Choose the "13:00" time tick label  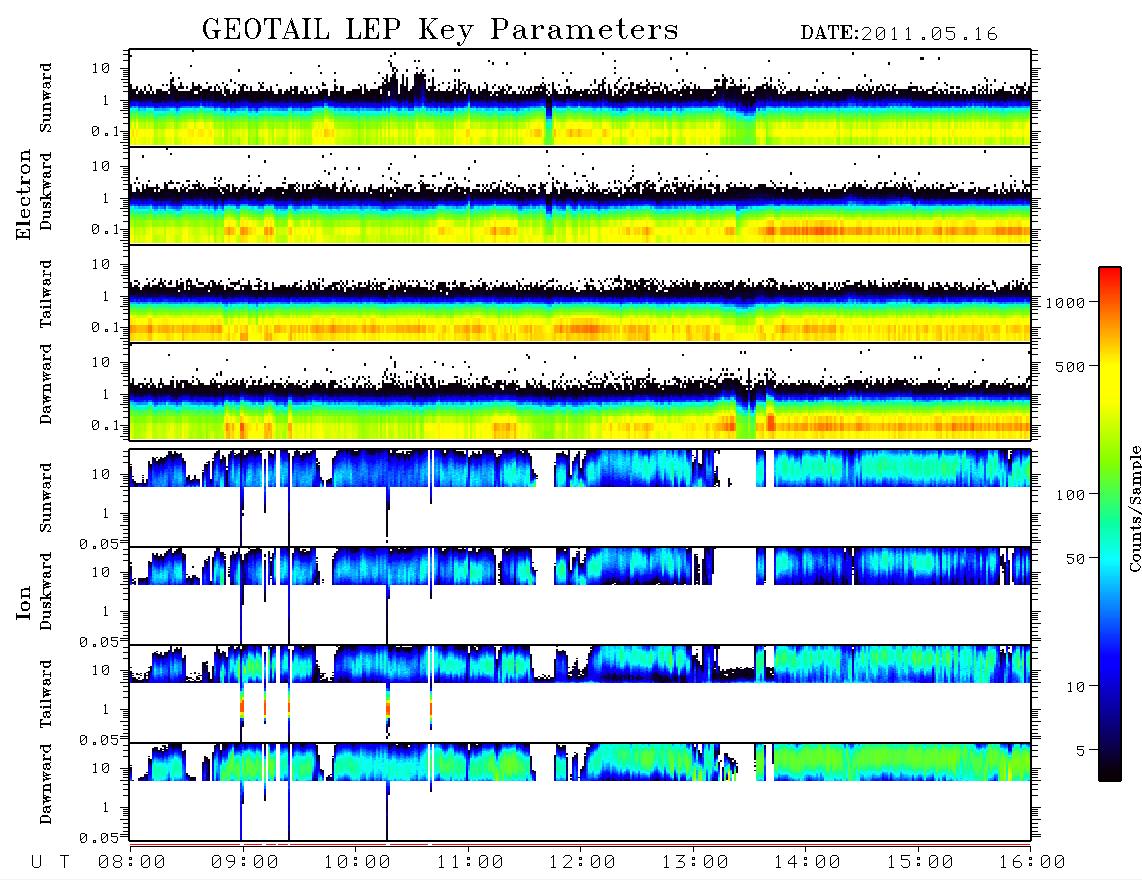pyautogui.click(x=695, y=863)
